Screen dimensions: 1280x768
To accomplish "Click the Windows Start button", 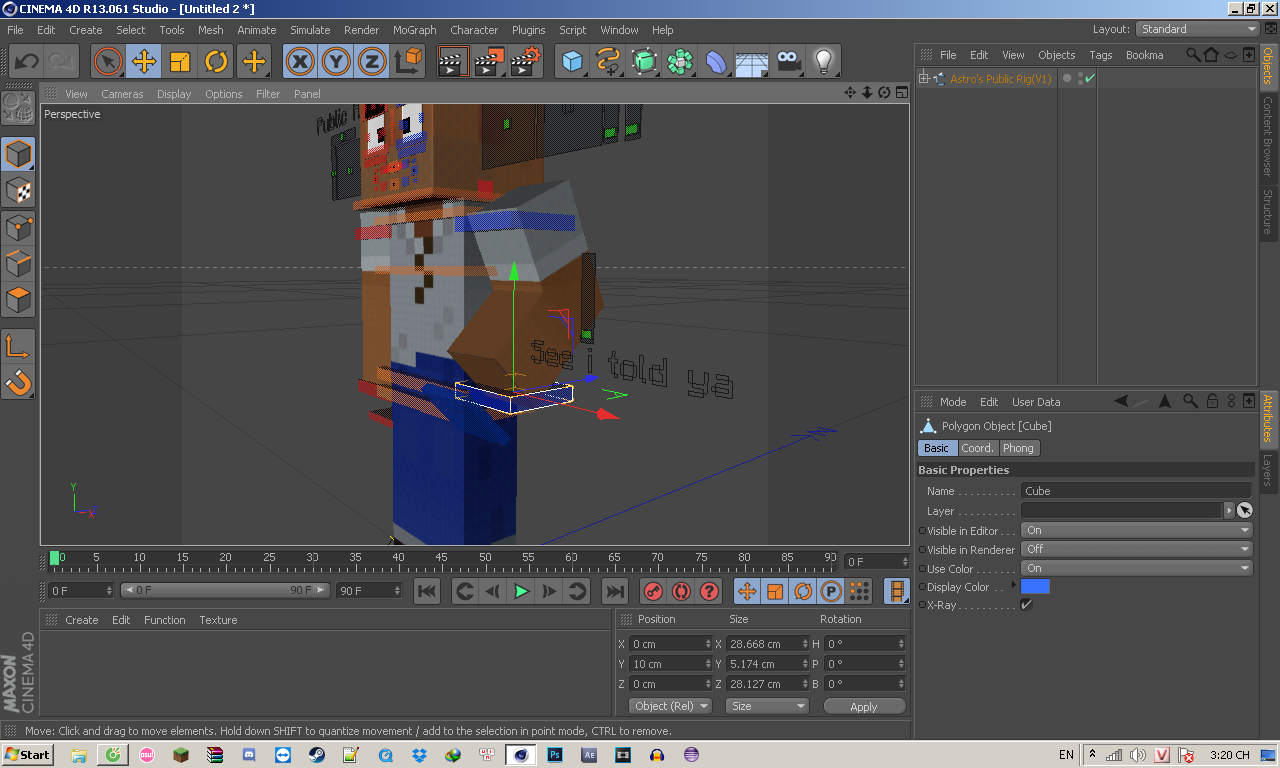I will point(28,754).
